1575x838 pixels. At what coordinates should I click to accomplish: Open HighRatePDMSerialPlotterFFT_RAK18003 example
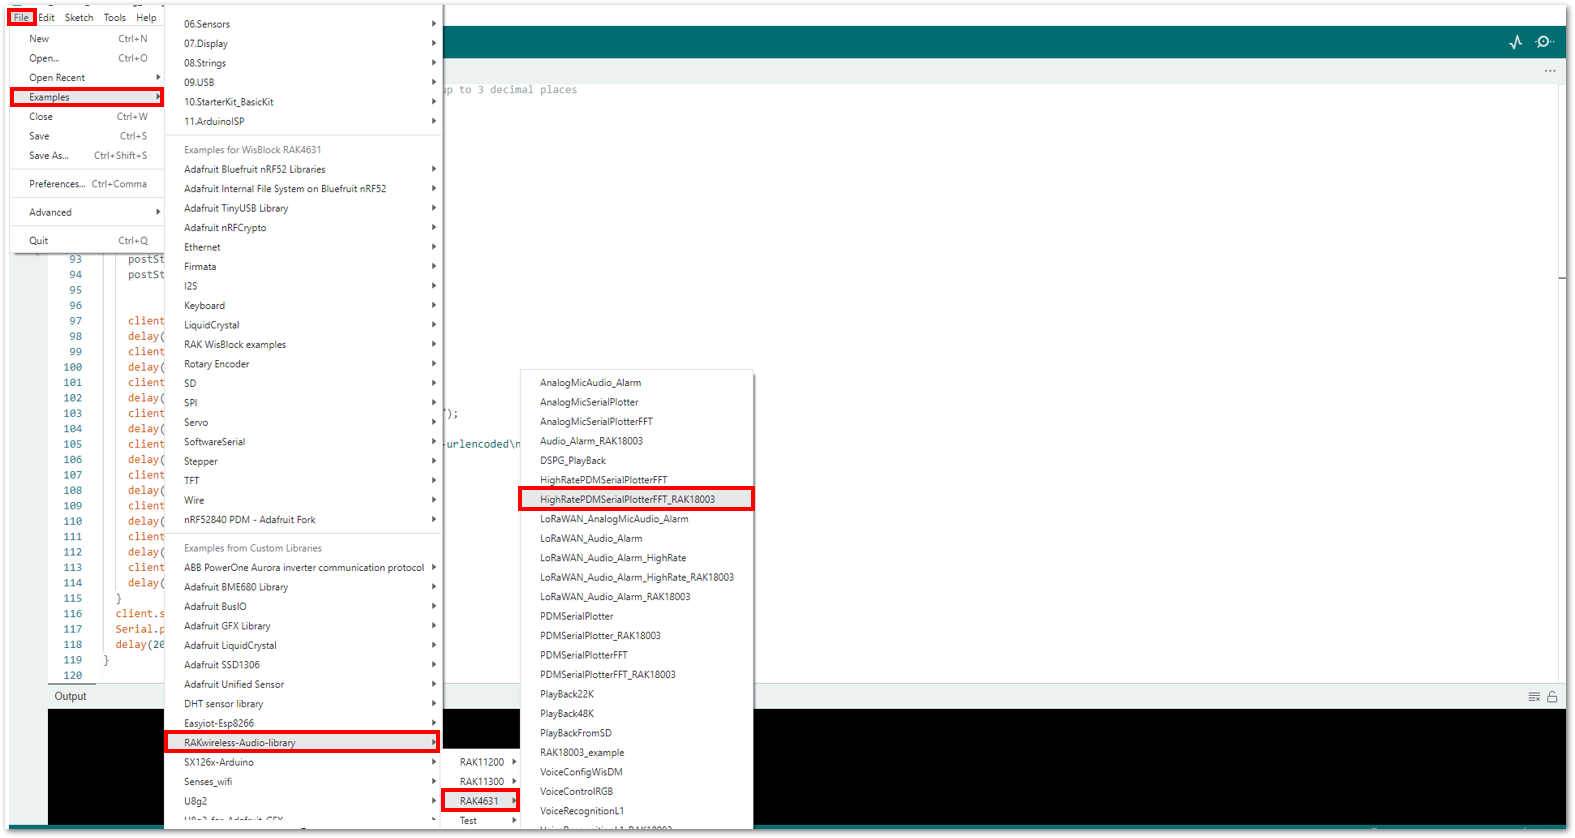coord(636,499)
